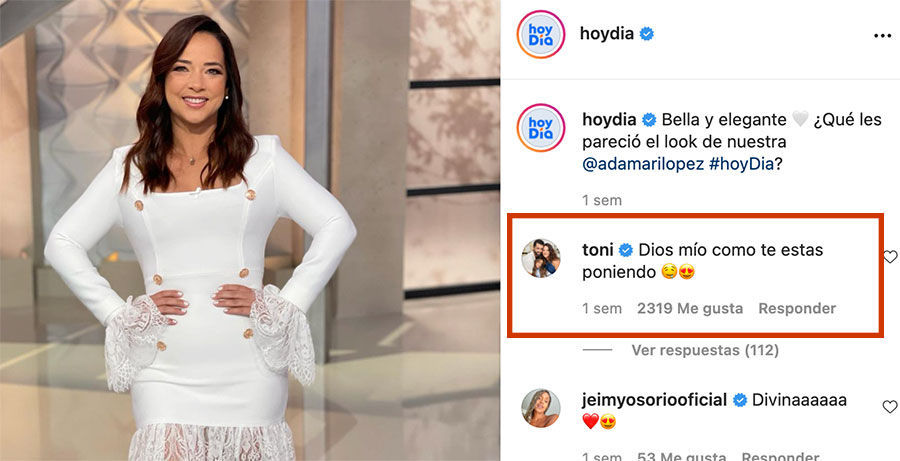Click the post photo of woman in white dress
Viewport: 900px width, 461px height.
click(250, 230)
